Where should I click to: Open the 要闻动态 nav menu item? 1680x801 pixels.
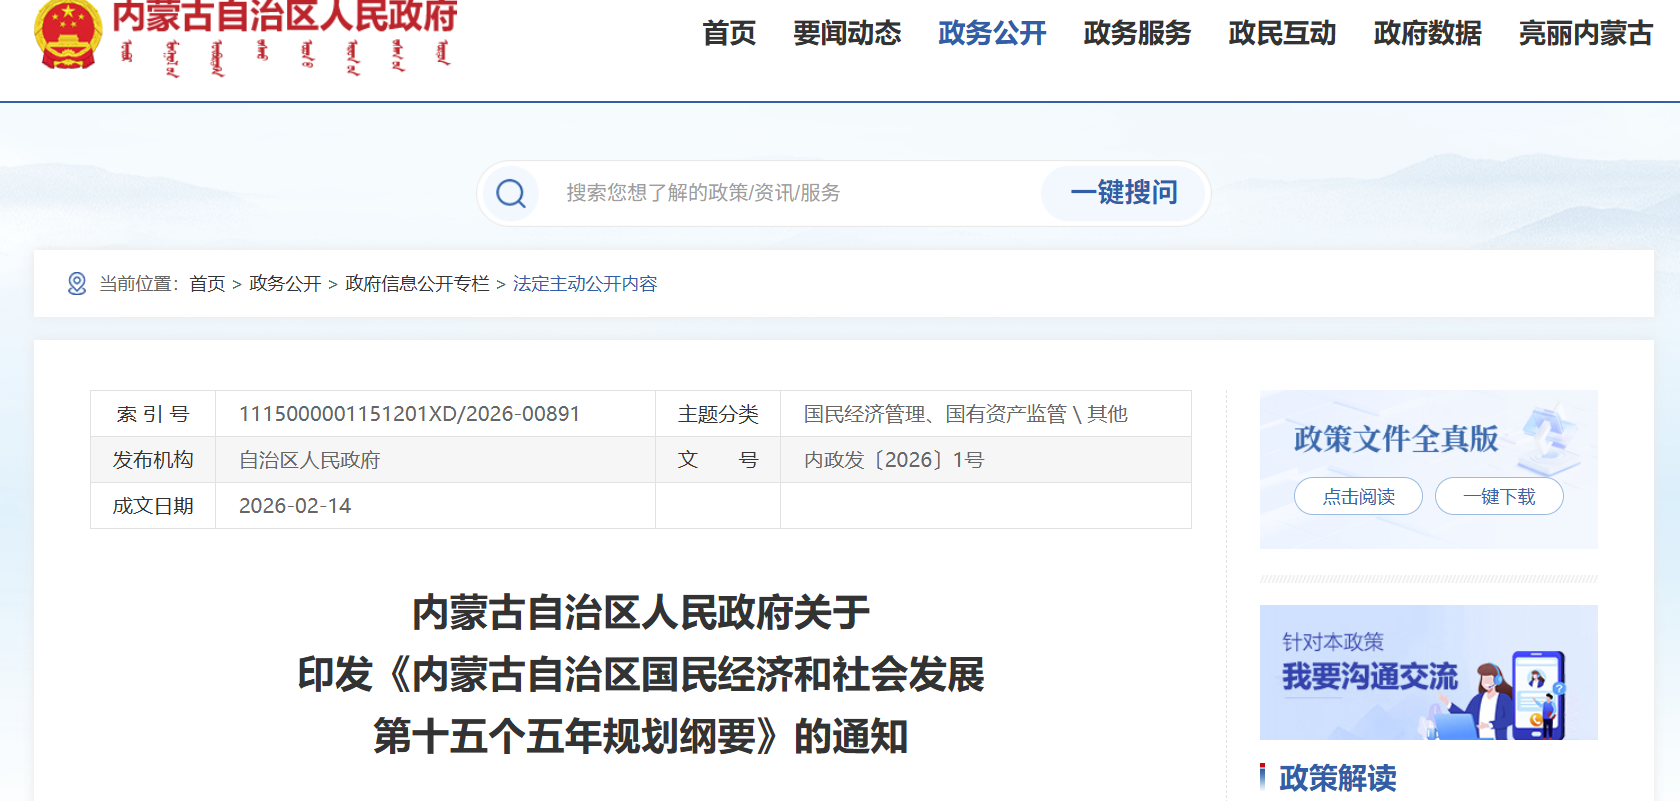coord(847,33)
